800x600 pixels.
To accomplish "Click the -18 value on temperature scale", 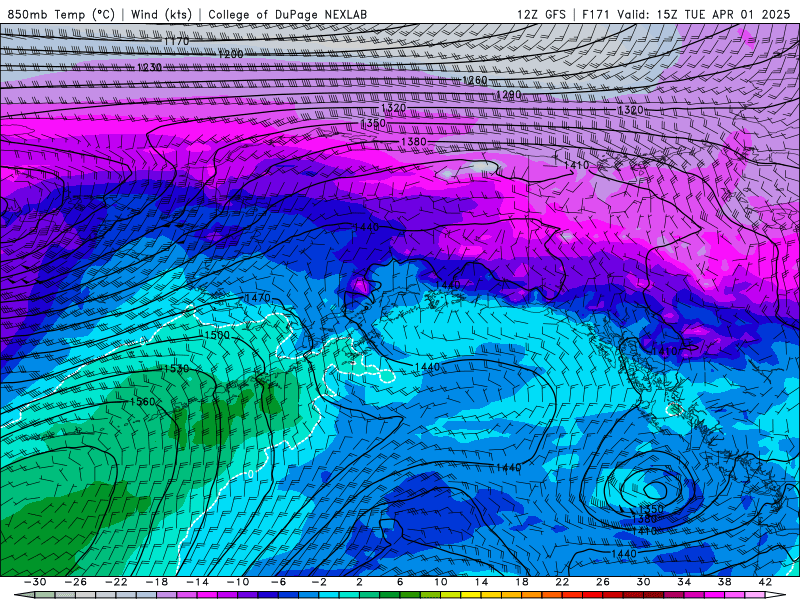I will pyautogui.click(x=157, y=582).
